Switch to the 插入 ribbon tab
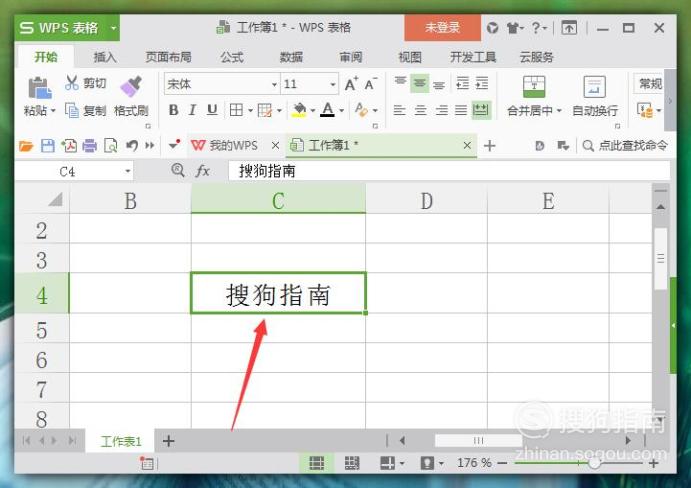Screen dimensions: 691x488 point(104,57)
